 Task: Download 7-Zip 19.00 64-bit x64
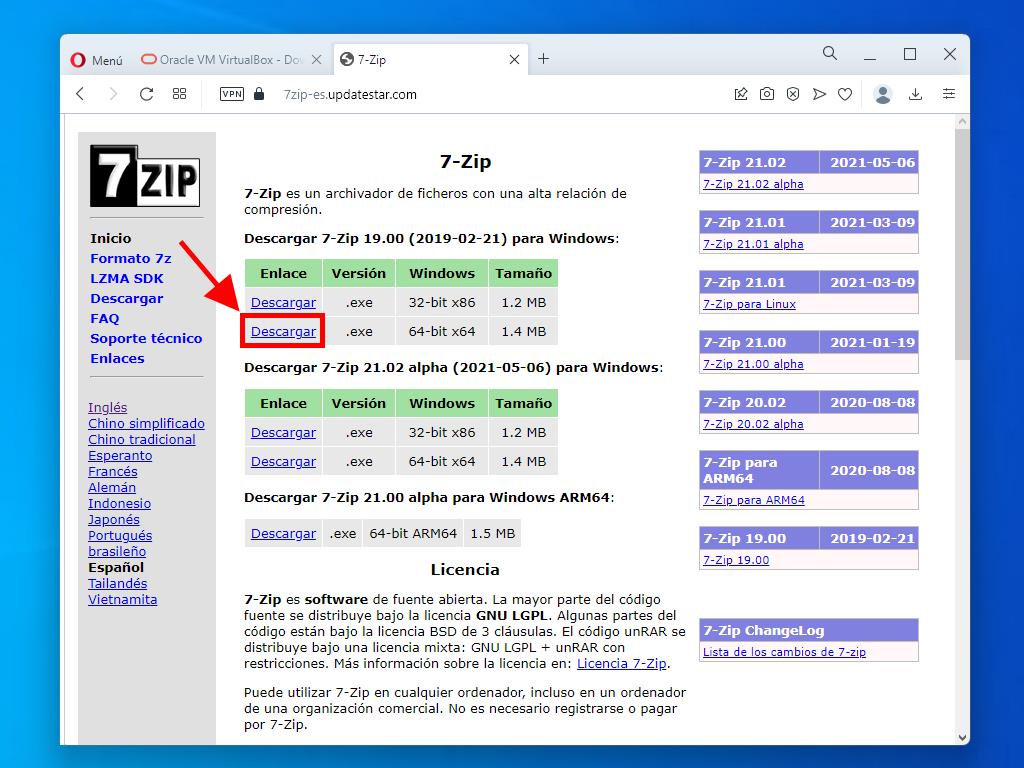[283, 332]
